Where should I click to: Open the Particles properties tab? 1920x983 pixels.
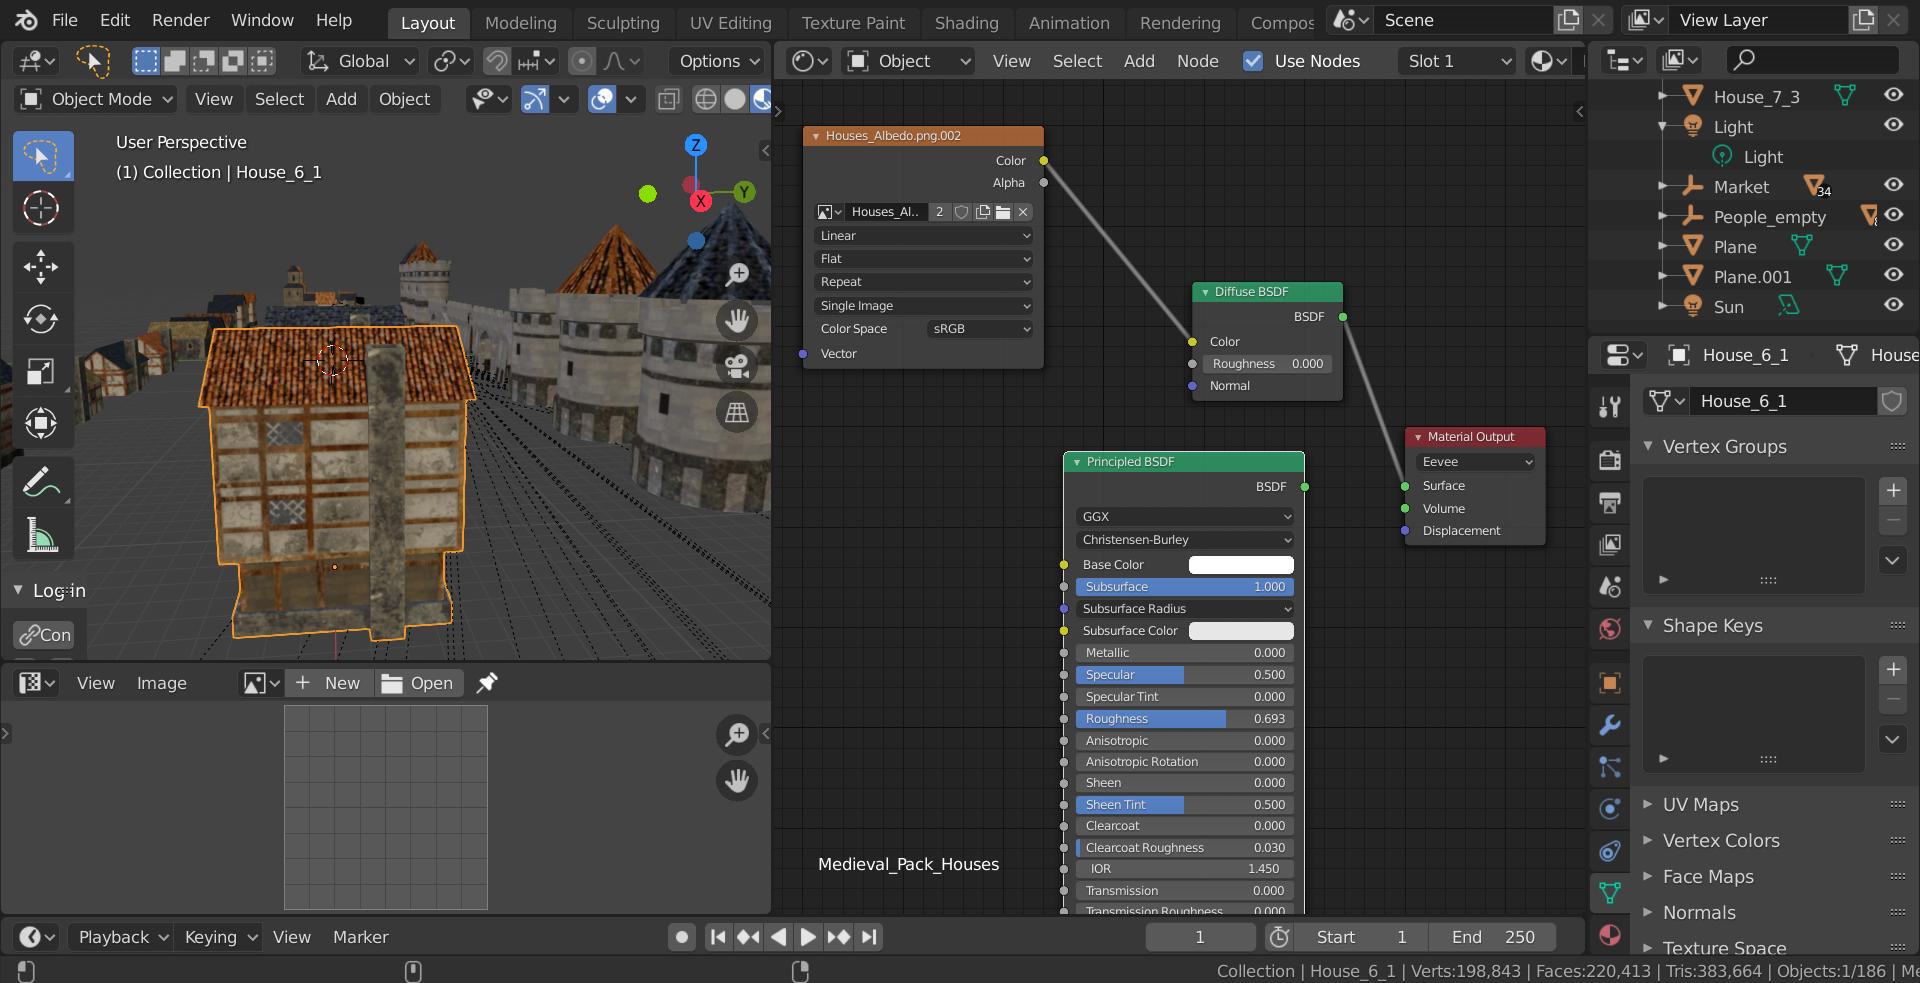1609,767
